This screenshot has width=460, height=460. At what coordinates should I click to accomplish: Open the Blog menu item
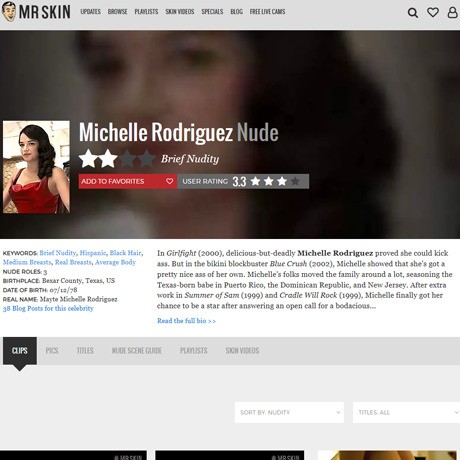click(x=236, y=12)
